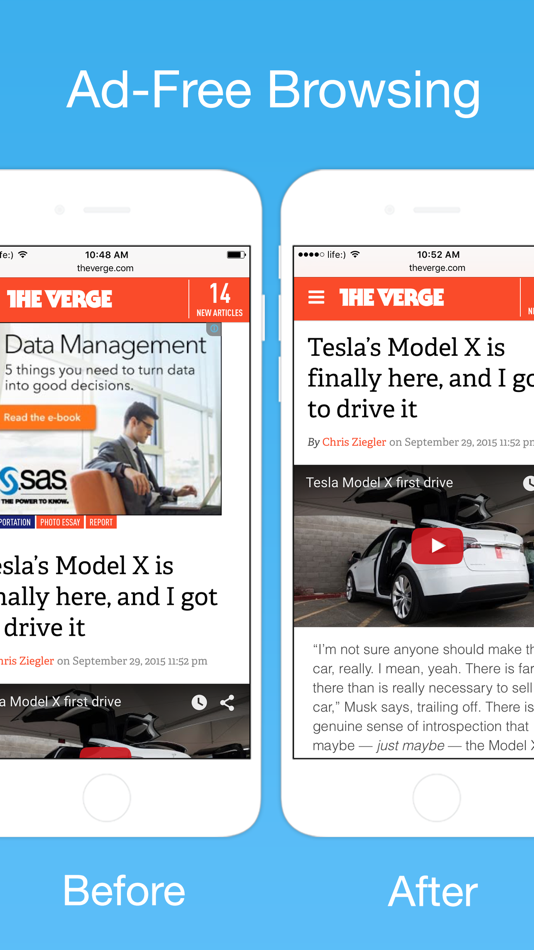Open the 14 New Articles counter
Image resolution: width=534 pixels, height=950 pixels.
(219, 300)
